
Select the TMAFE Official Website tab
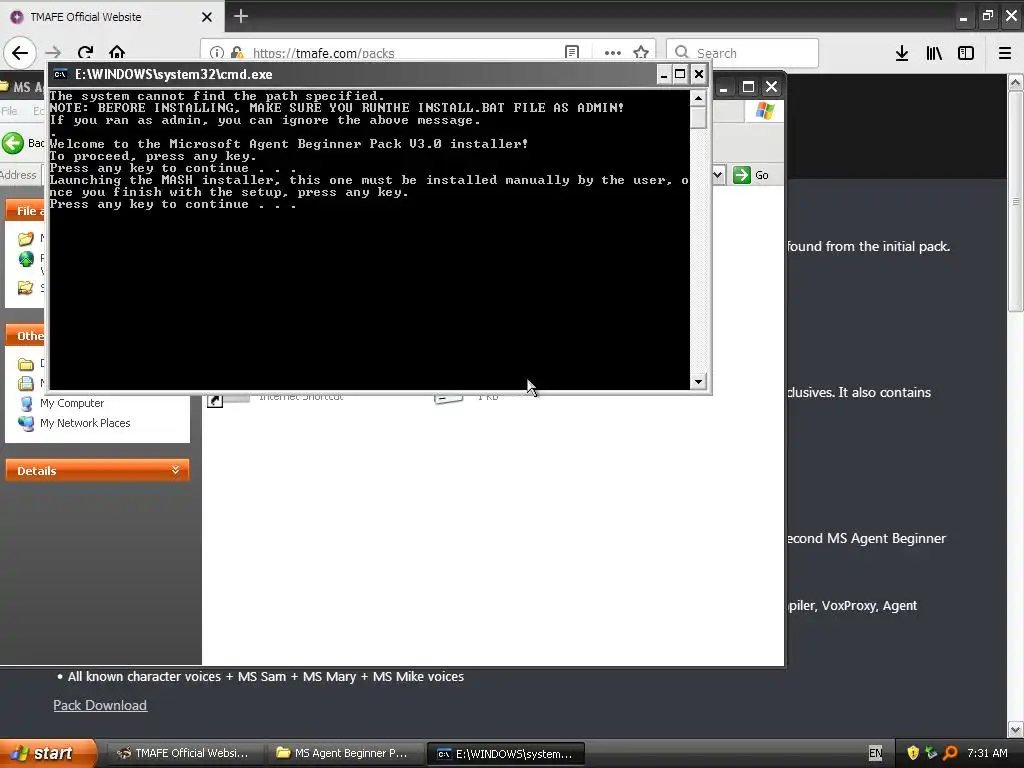pyautogui.click(x=112, y=16)
